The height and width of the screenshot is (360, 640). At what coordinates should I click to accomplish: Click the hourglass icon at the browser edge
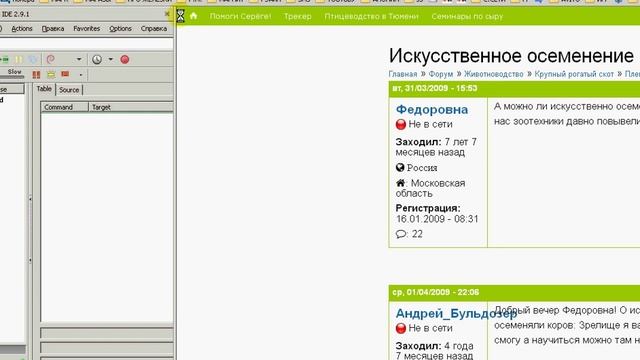pyautogui.click(x=180, y=16)
